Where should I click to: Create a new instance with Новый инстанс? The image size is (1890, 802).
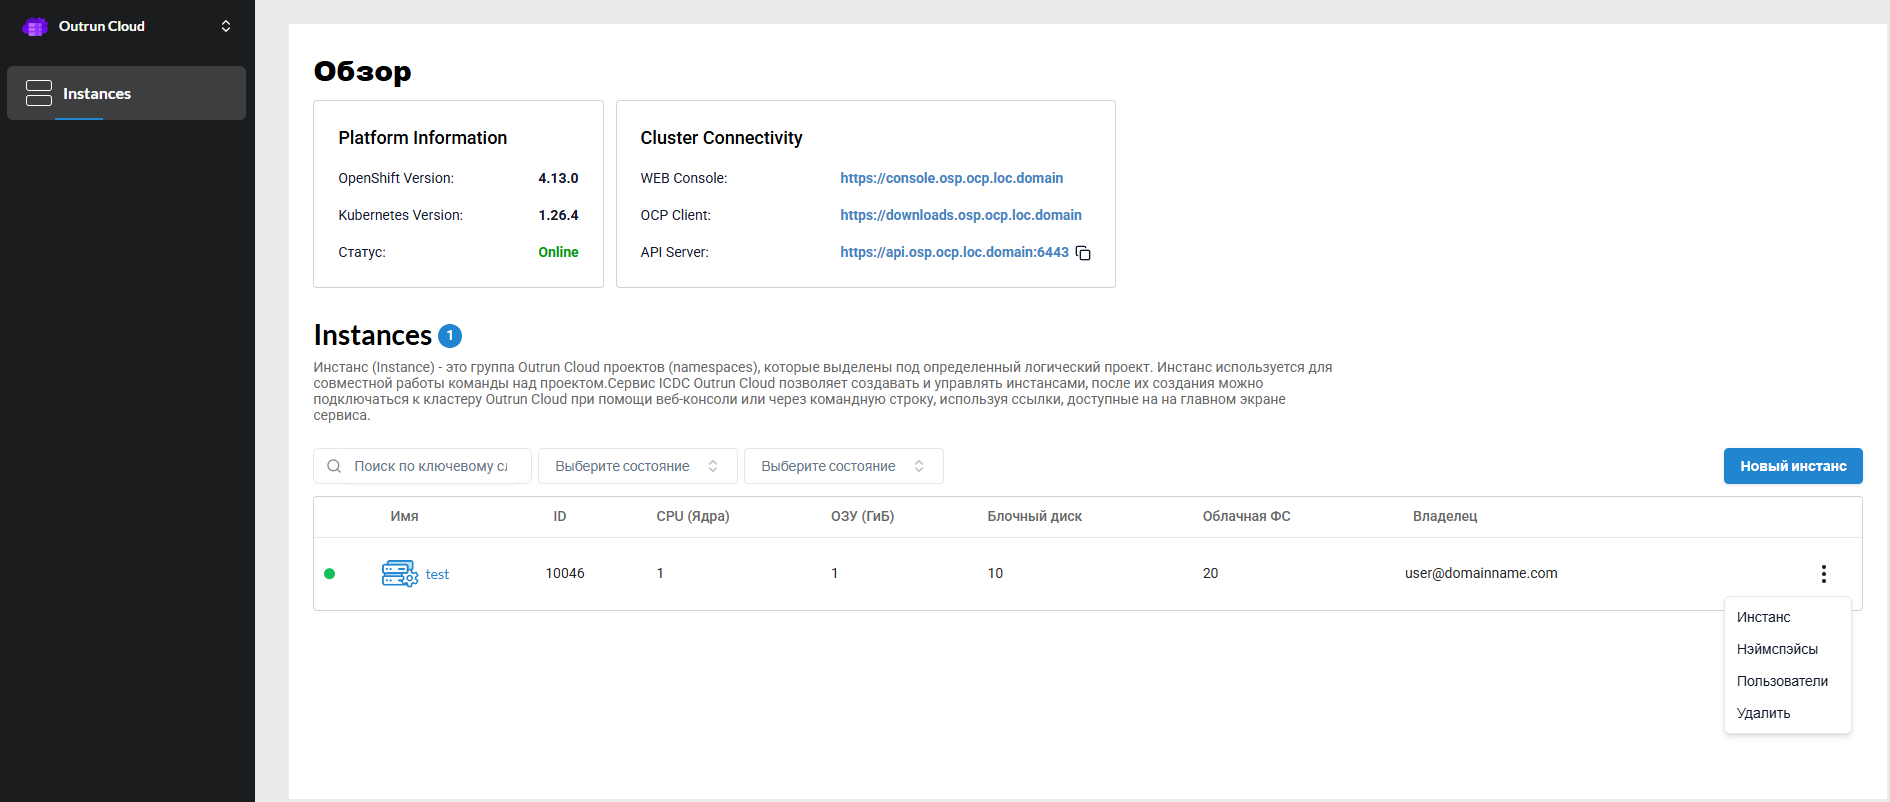(x=1792, y=466)
